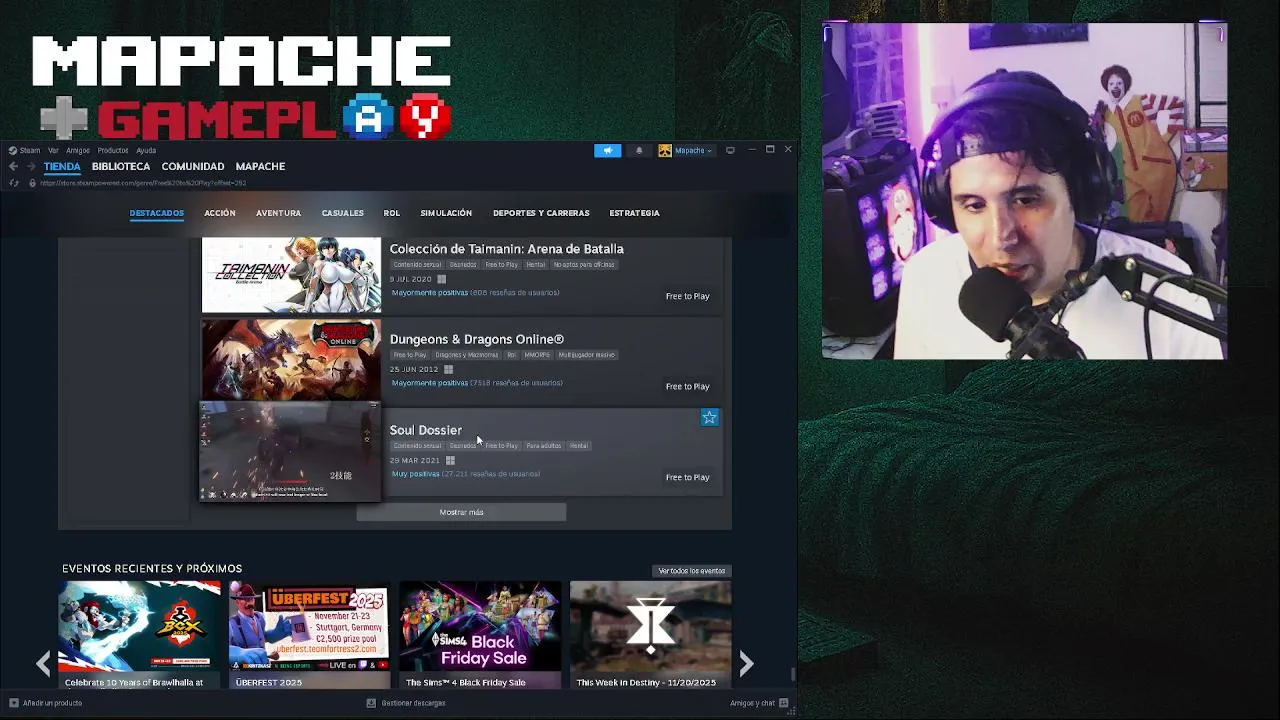
Task: Select the AVENTURA category tab
Action: point(278,213)
